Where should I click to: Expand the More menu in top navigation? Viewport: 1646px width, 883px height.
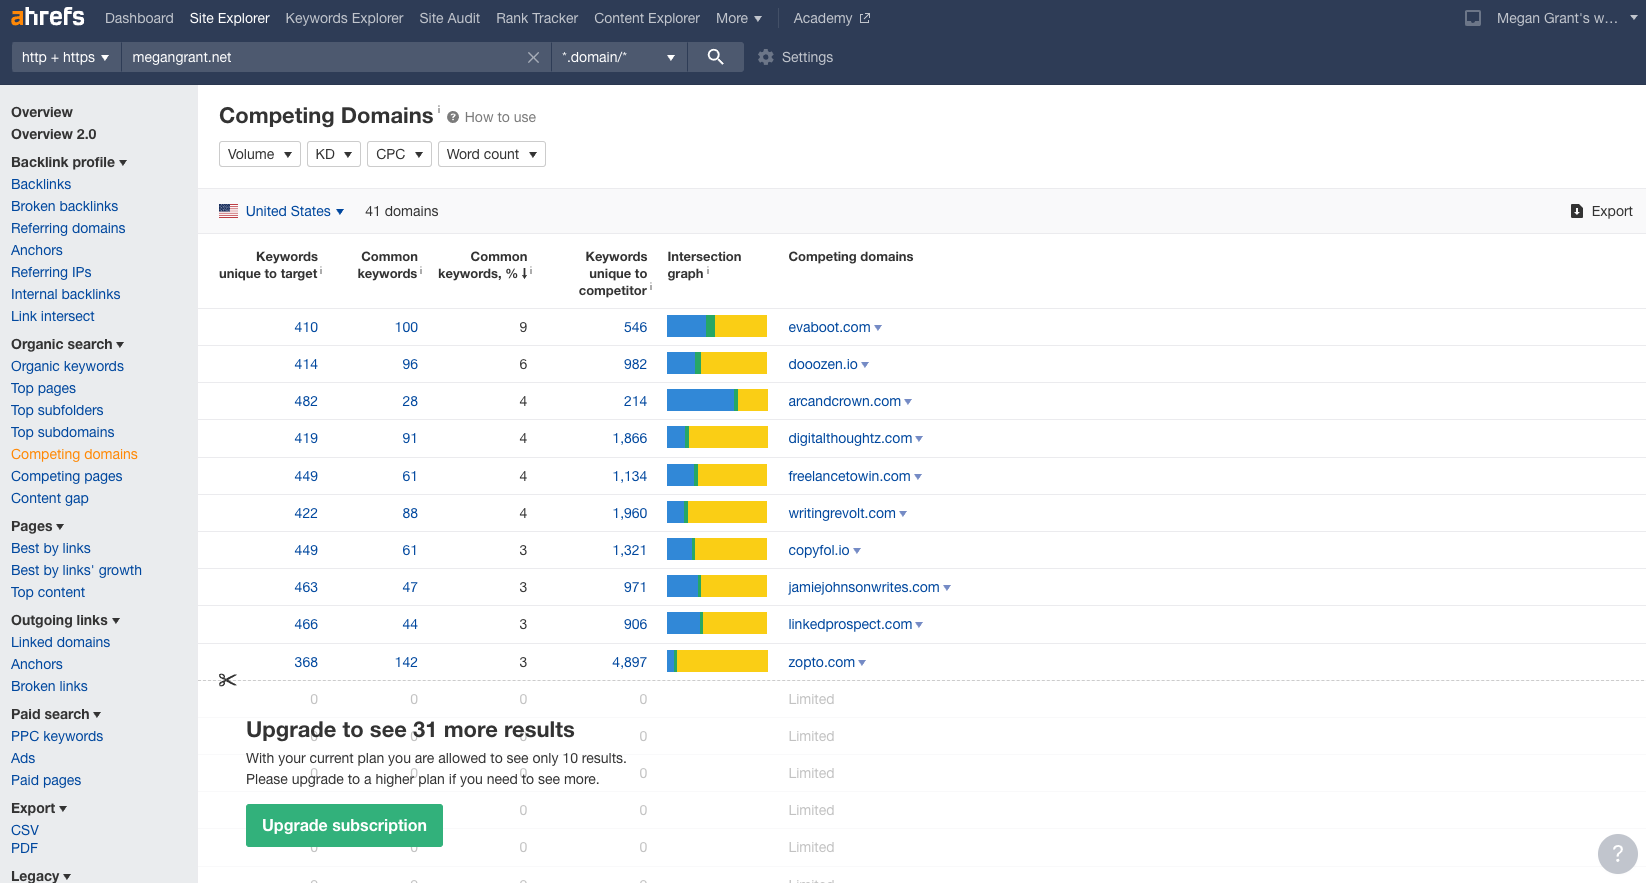tap(739, 18)
